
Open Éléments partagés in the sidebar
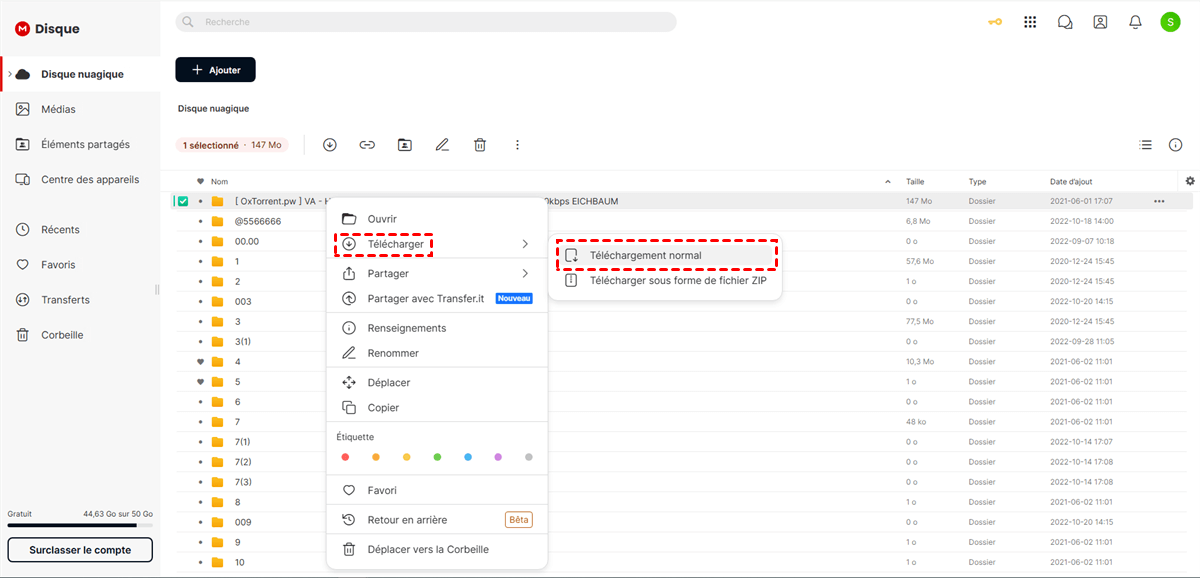coord(80,144)
